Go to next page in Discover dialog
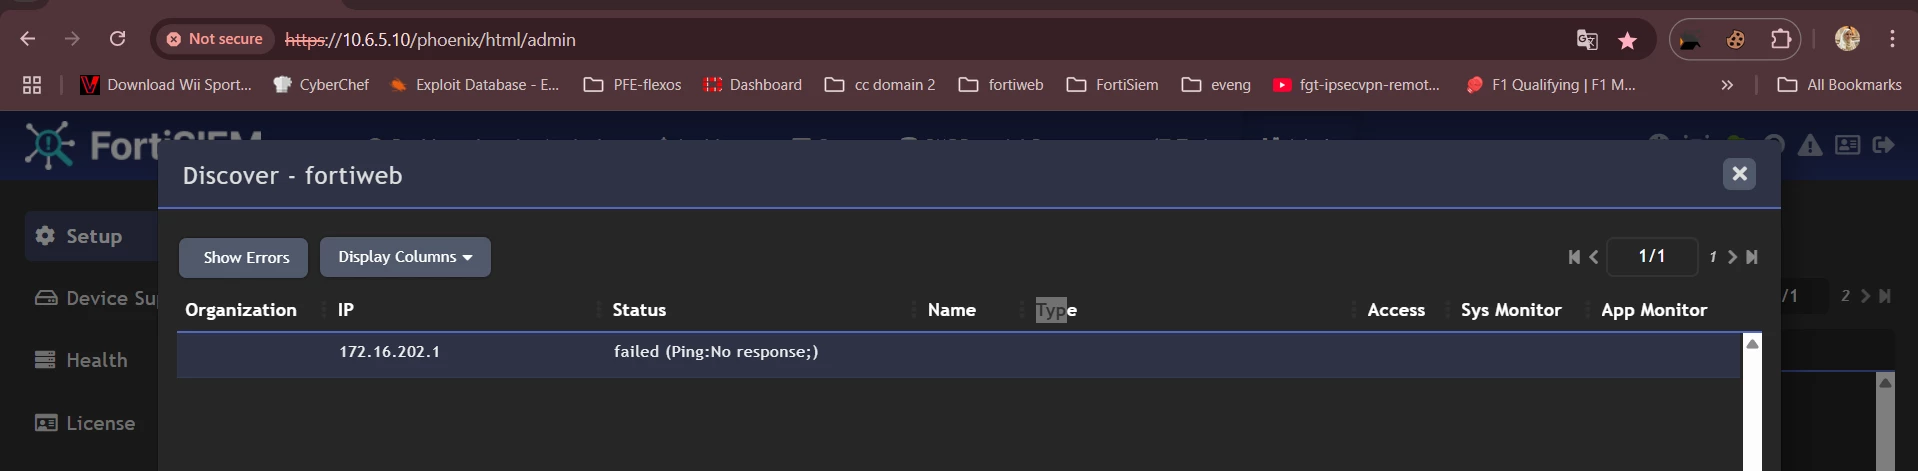 1732,257
